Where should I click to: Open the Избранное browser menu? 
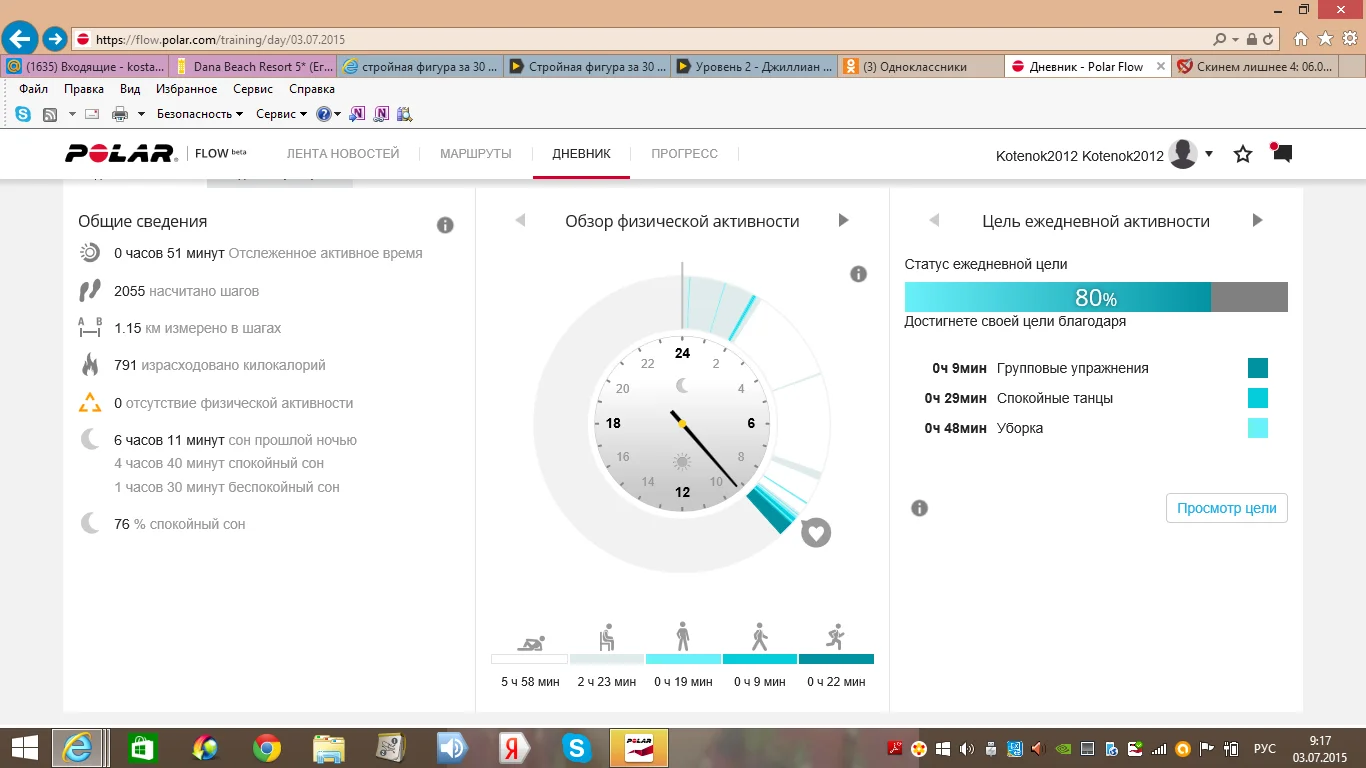(x=186, y=89)
